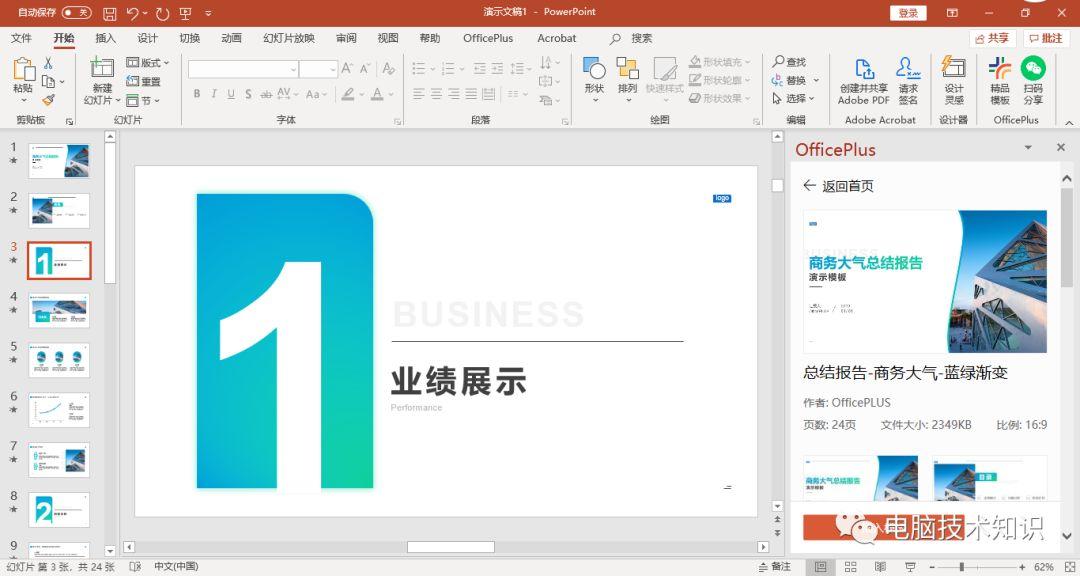Image resolution: width=1080 pixels, height=576 pixels.
Task: Open the Layout (版式) dropdown
Action: 149,63
